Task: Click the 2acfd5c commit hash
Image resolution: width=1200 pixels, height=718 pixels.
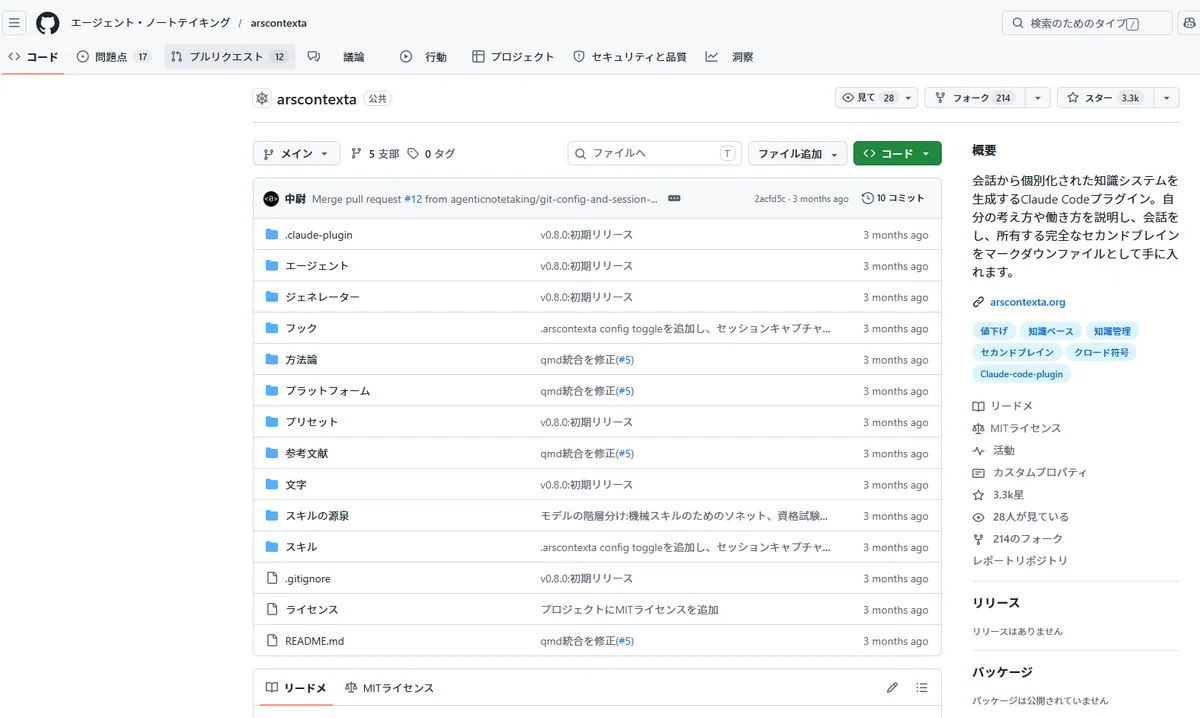Action: (x=769, y=199)
